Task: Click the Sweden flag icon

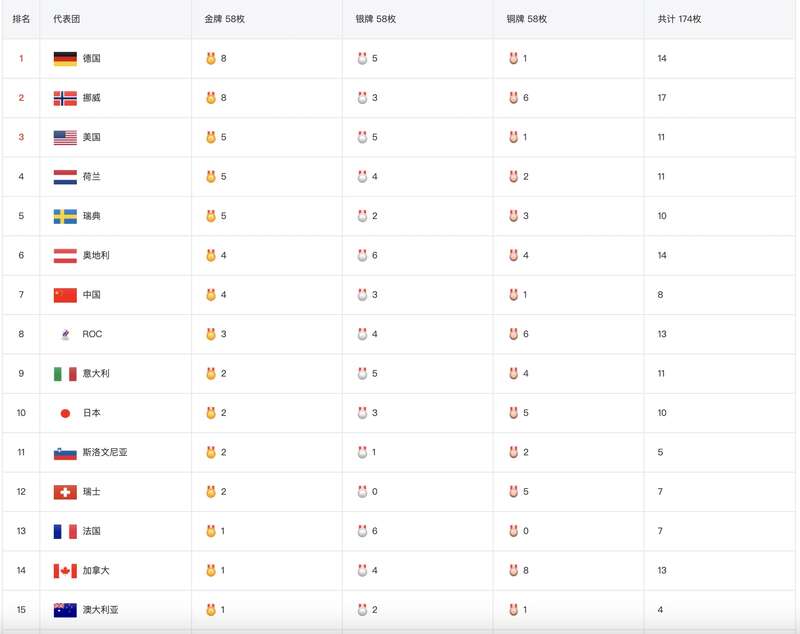Action: point(65,217)
